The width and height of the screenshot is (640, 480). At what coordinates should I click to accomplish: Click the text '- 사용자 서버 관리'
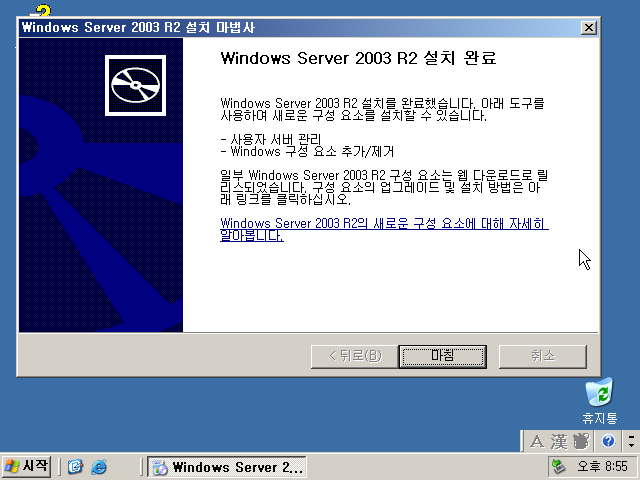(271, 139)
